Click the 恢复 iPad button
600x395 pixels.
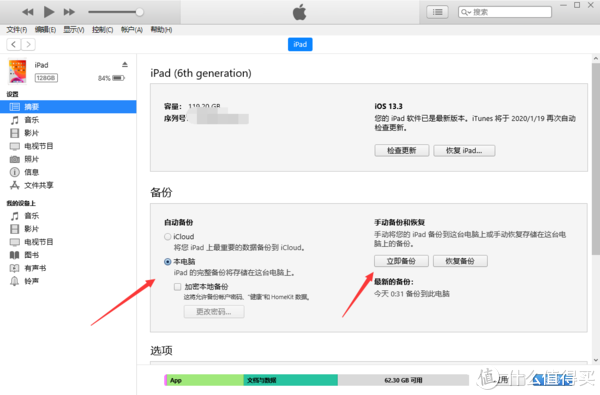(464, 150)
